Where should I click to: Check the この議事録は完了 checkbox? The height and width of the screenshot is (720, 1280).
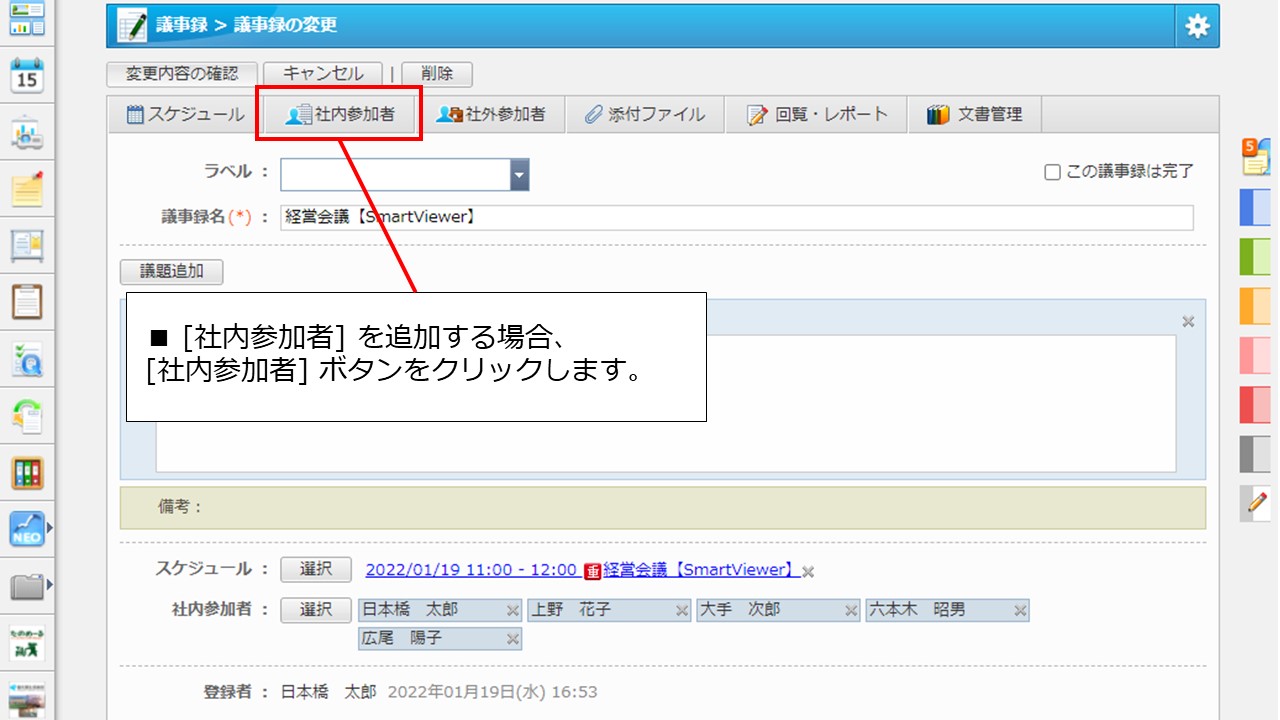[x=1052, y=172]
